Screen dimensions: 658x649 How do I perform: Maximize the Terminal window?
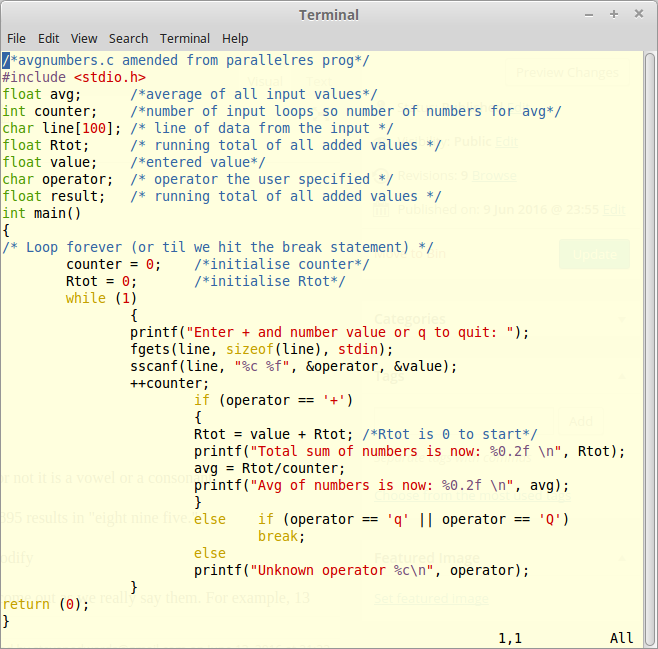pos(613,14)
